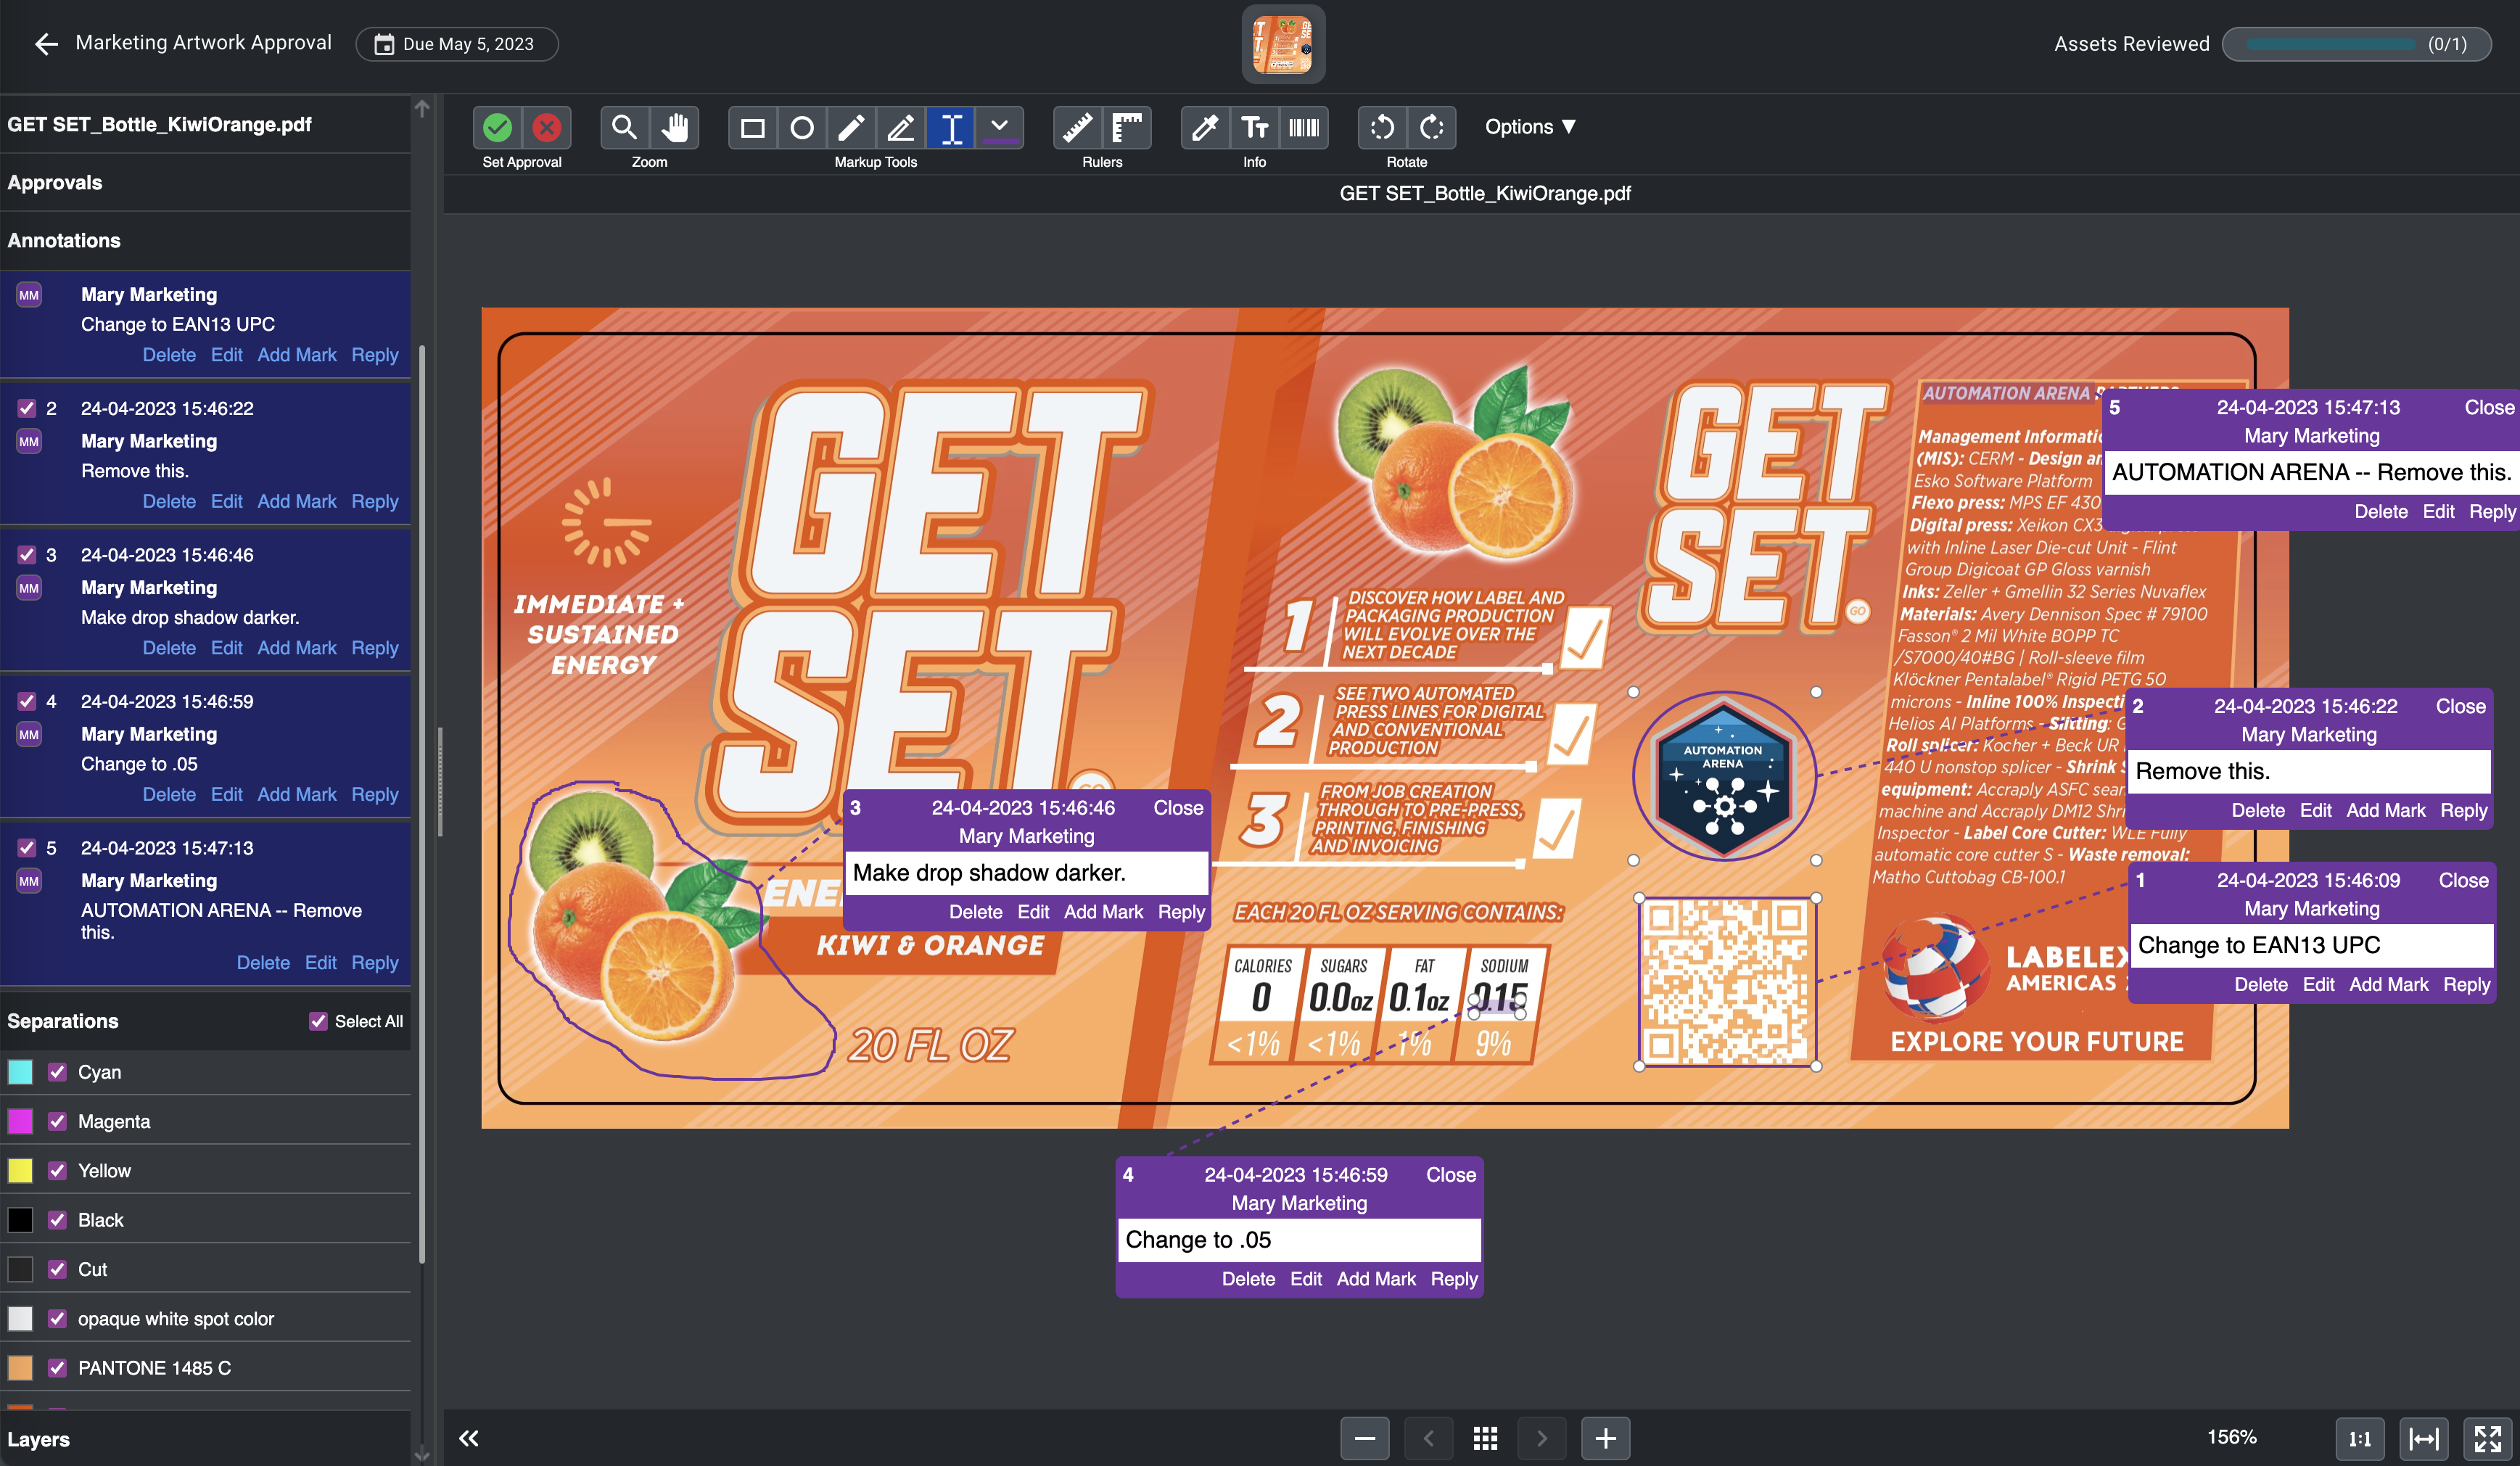Expand the Approvals section
This screenshot has width=2520, height=1466.
tap(205, 182)
